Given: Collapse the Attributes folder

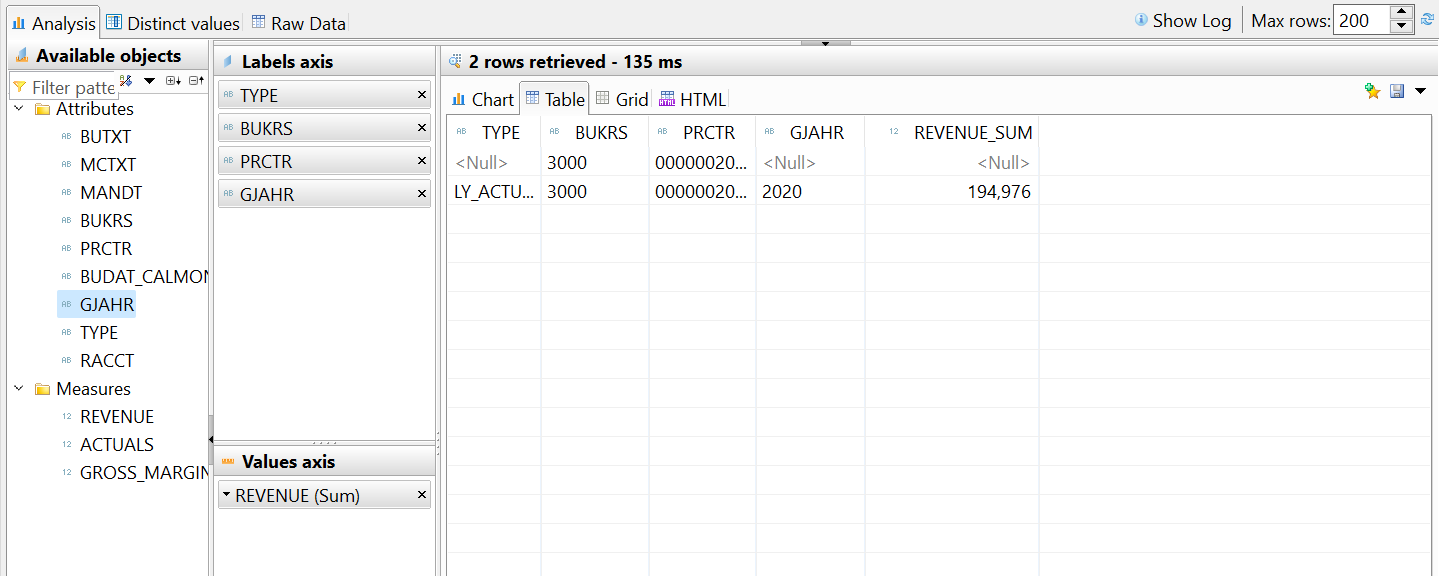Looking at the screenshot, I should coord(19,109).
